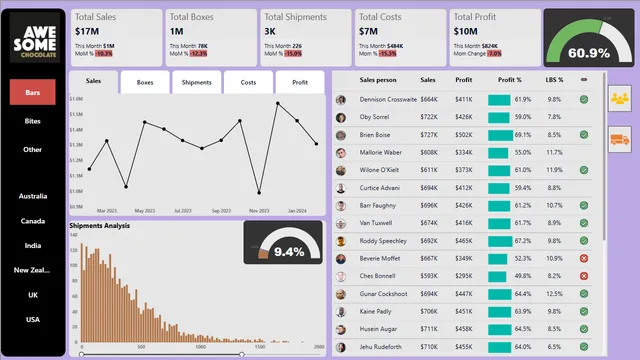This screenshot has width=640, height=360.
Task: Click red cross icon for Ches Bonnell
Action: pos(584,276)
